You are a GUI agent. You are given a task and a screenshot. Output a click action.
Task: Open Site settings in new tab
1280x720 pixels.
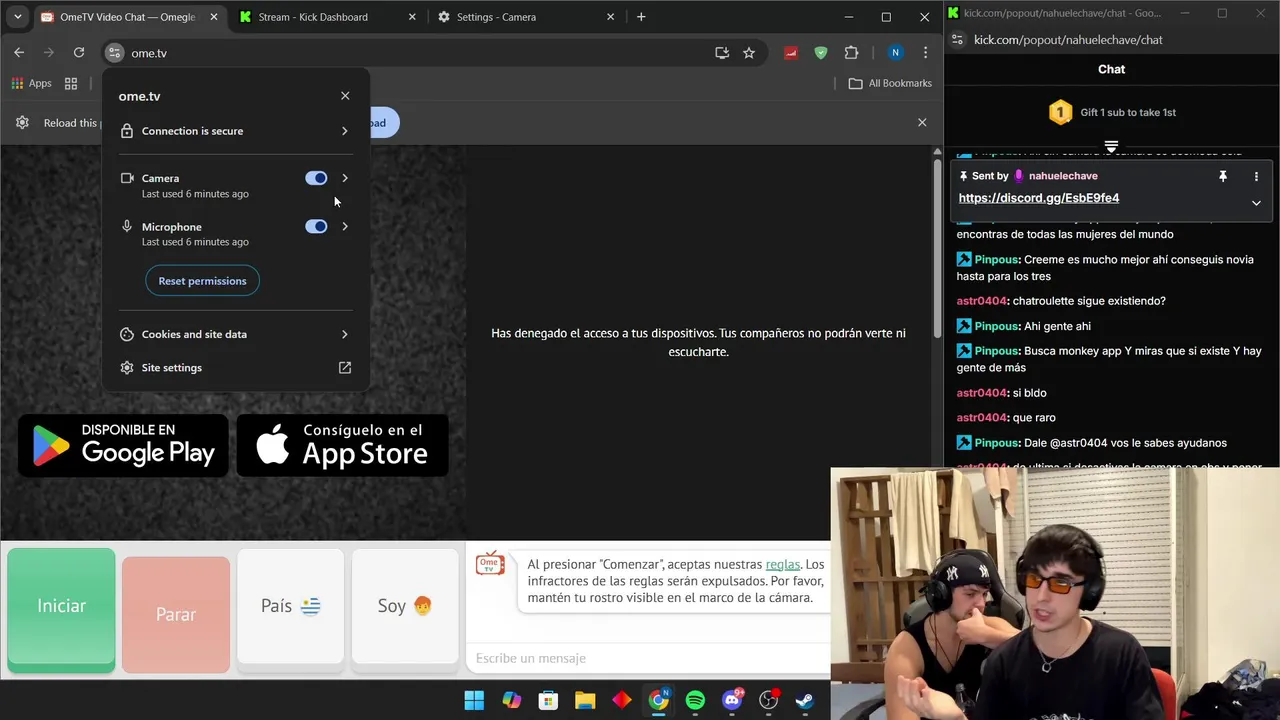tap(236, 368)
